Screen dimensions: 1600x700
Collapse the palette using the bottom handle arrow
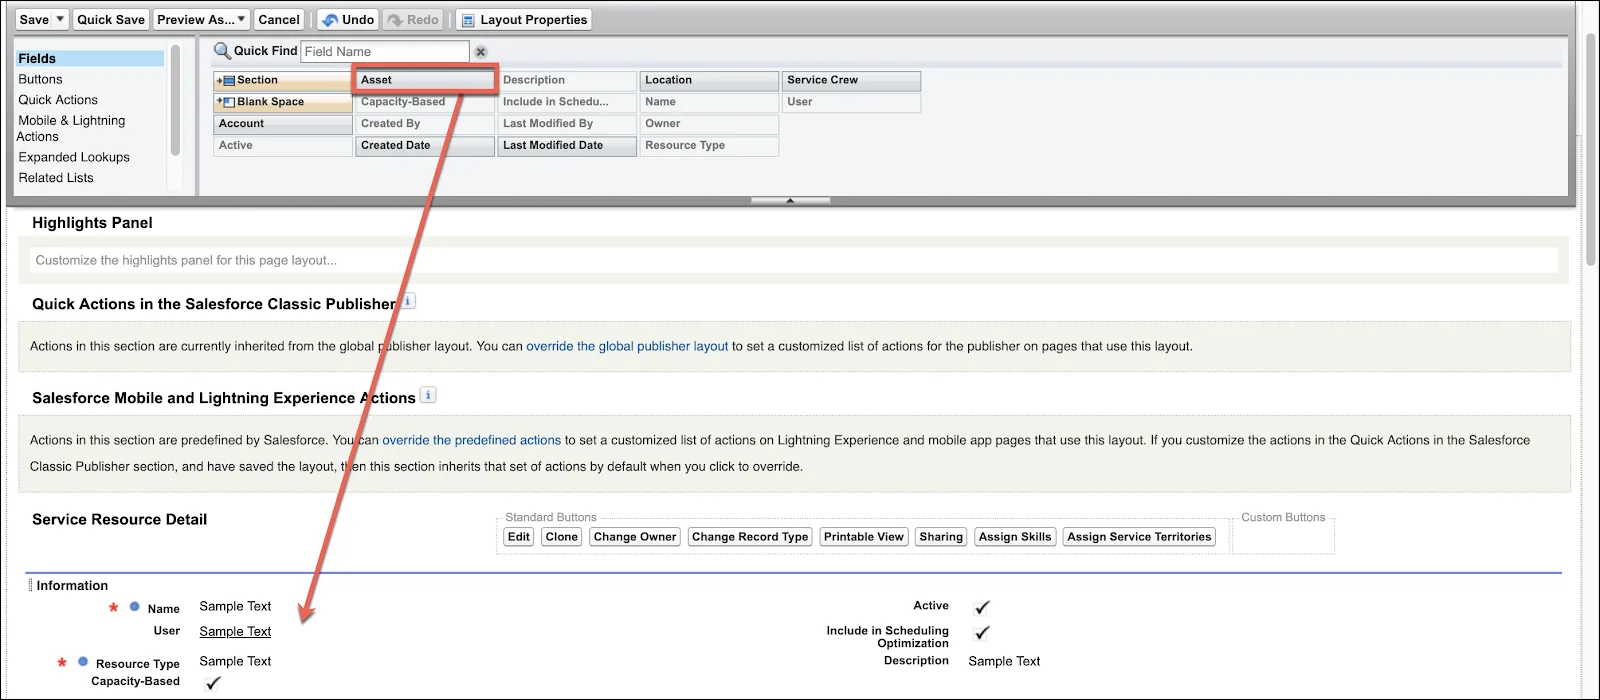790,200
